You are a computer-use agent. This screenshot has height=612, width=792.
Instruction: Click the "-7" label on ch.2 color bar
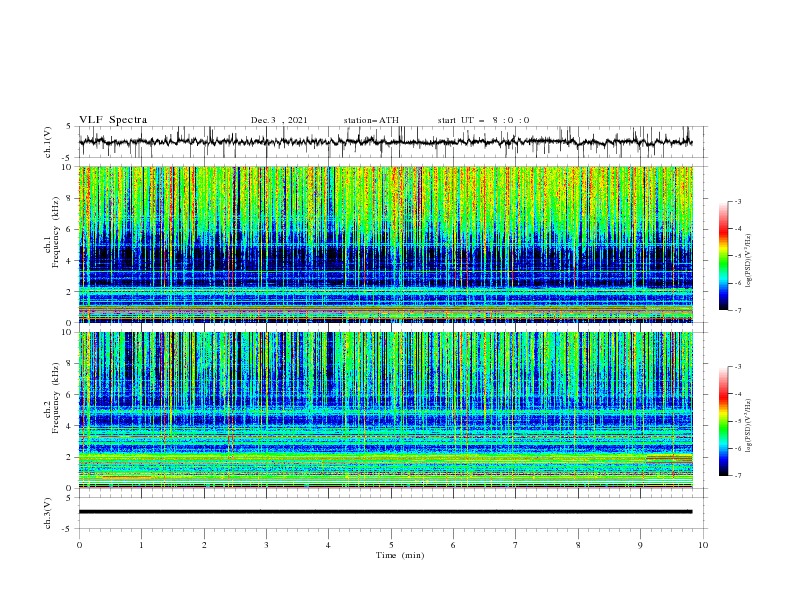pos(738,476)
